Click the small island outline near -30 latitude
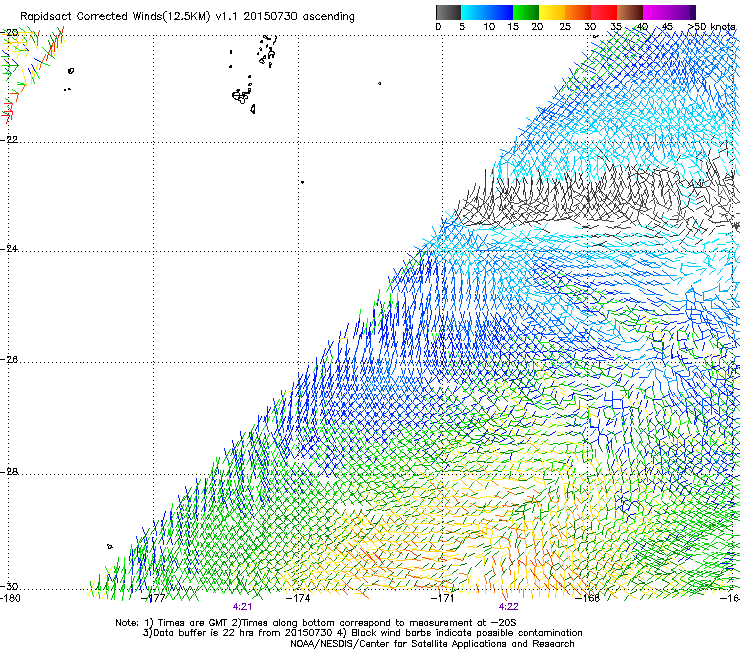Viewport: 740px width, 650px height. 109,546
